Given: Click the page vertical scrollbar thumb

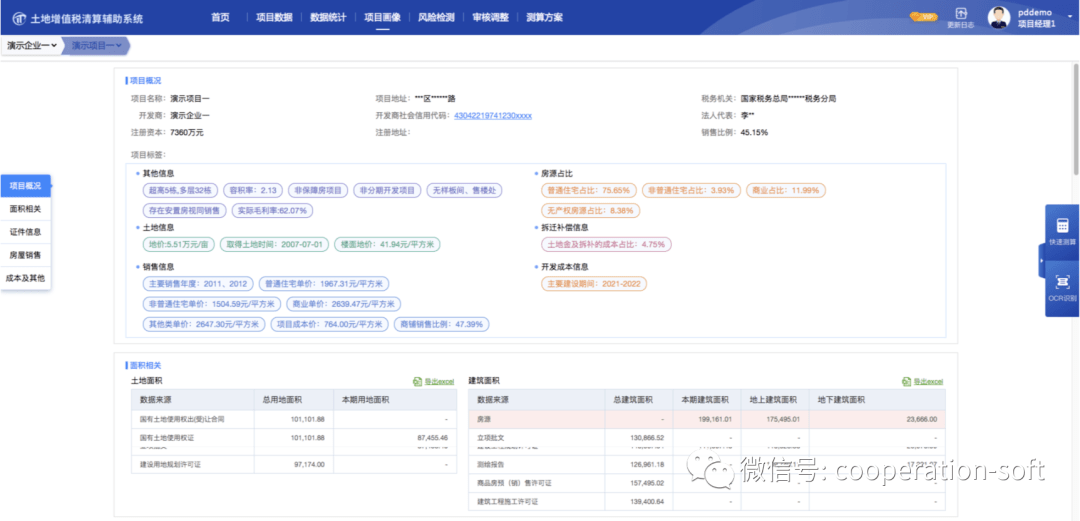Looking at the screenshot, I should (1075, 119).
